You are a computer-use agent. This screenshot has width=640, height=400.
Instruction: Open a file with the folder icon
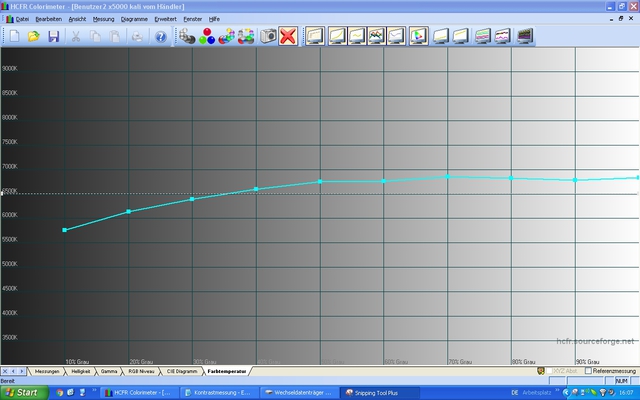coord(34,36)
